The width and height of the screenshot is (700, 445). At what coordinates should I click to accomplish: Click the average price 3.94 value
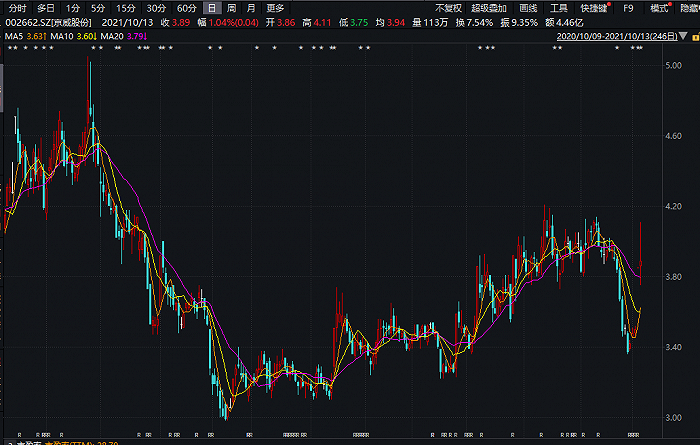tap(396, 23)
